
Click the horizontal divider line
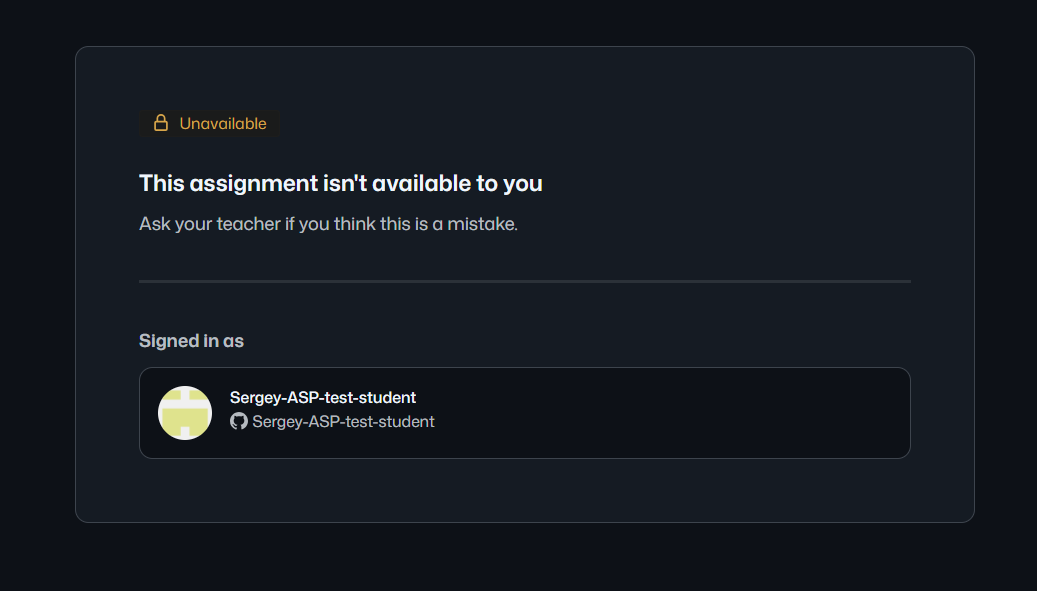pyautogui.click(x=524, y=282)
